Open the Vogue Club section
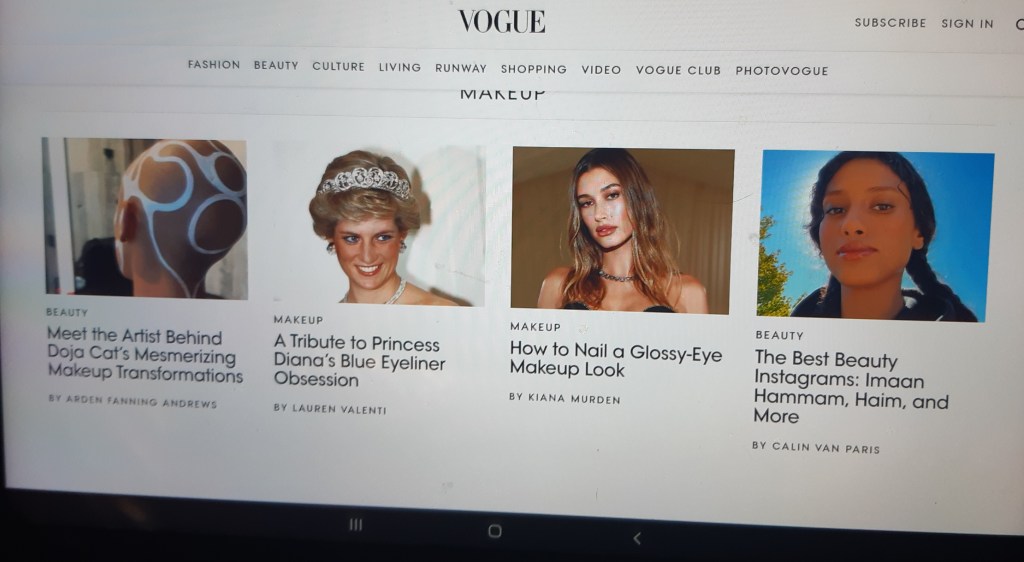Screen dimensions: 1024x562 tap(678, 70)
